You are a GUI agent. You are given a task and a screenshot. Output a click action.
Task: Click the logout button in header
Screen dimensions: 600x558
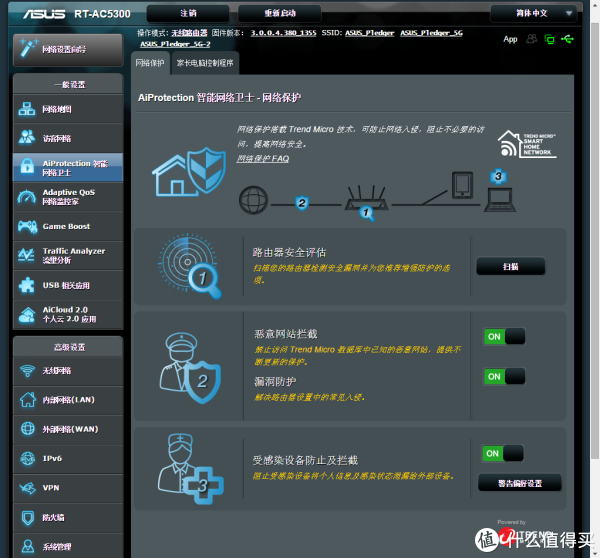pyautogui.click(x=188, y=13)
